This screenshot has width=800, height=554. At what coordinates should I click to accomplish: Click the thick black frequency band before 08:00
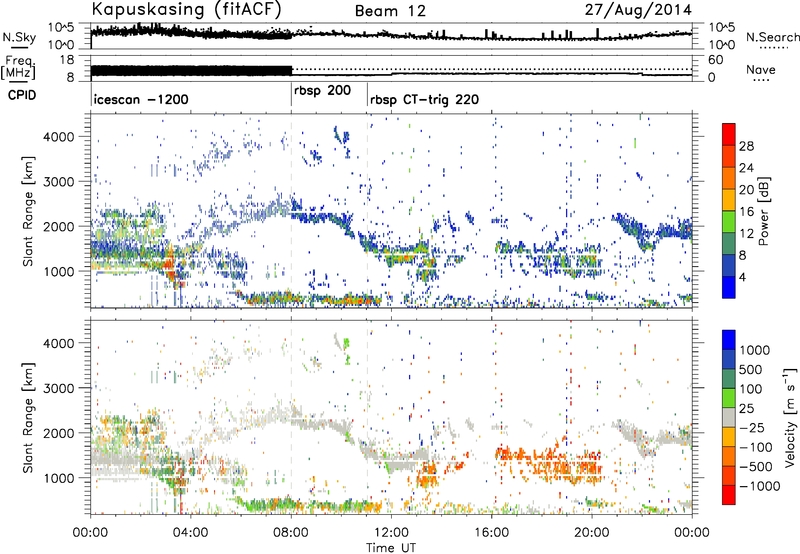(191, 70)
